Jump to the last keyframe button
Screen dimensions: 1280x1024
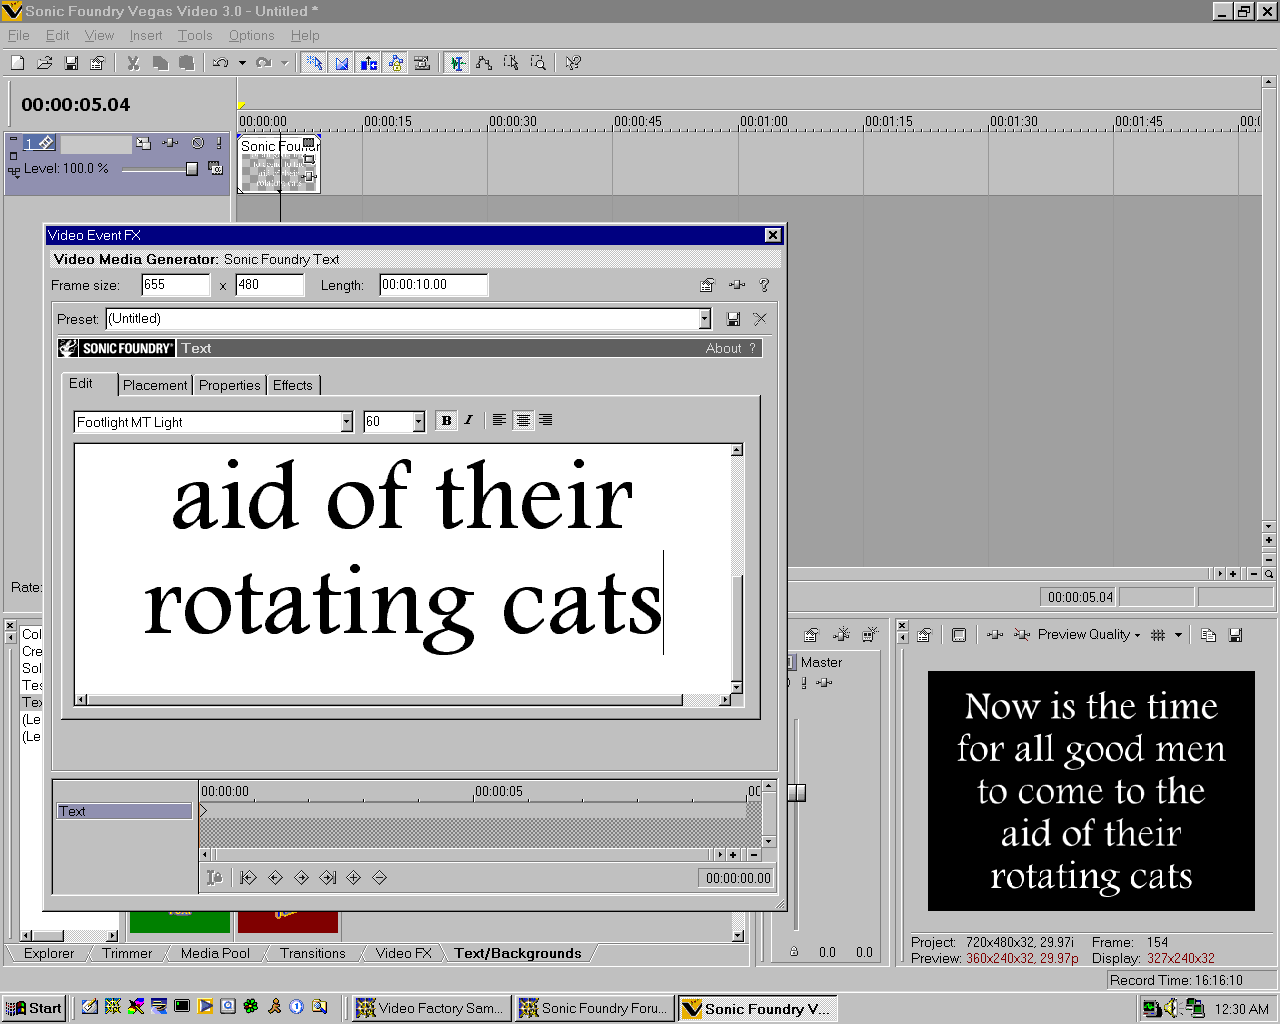(x=328, y=878)
